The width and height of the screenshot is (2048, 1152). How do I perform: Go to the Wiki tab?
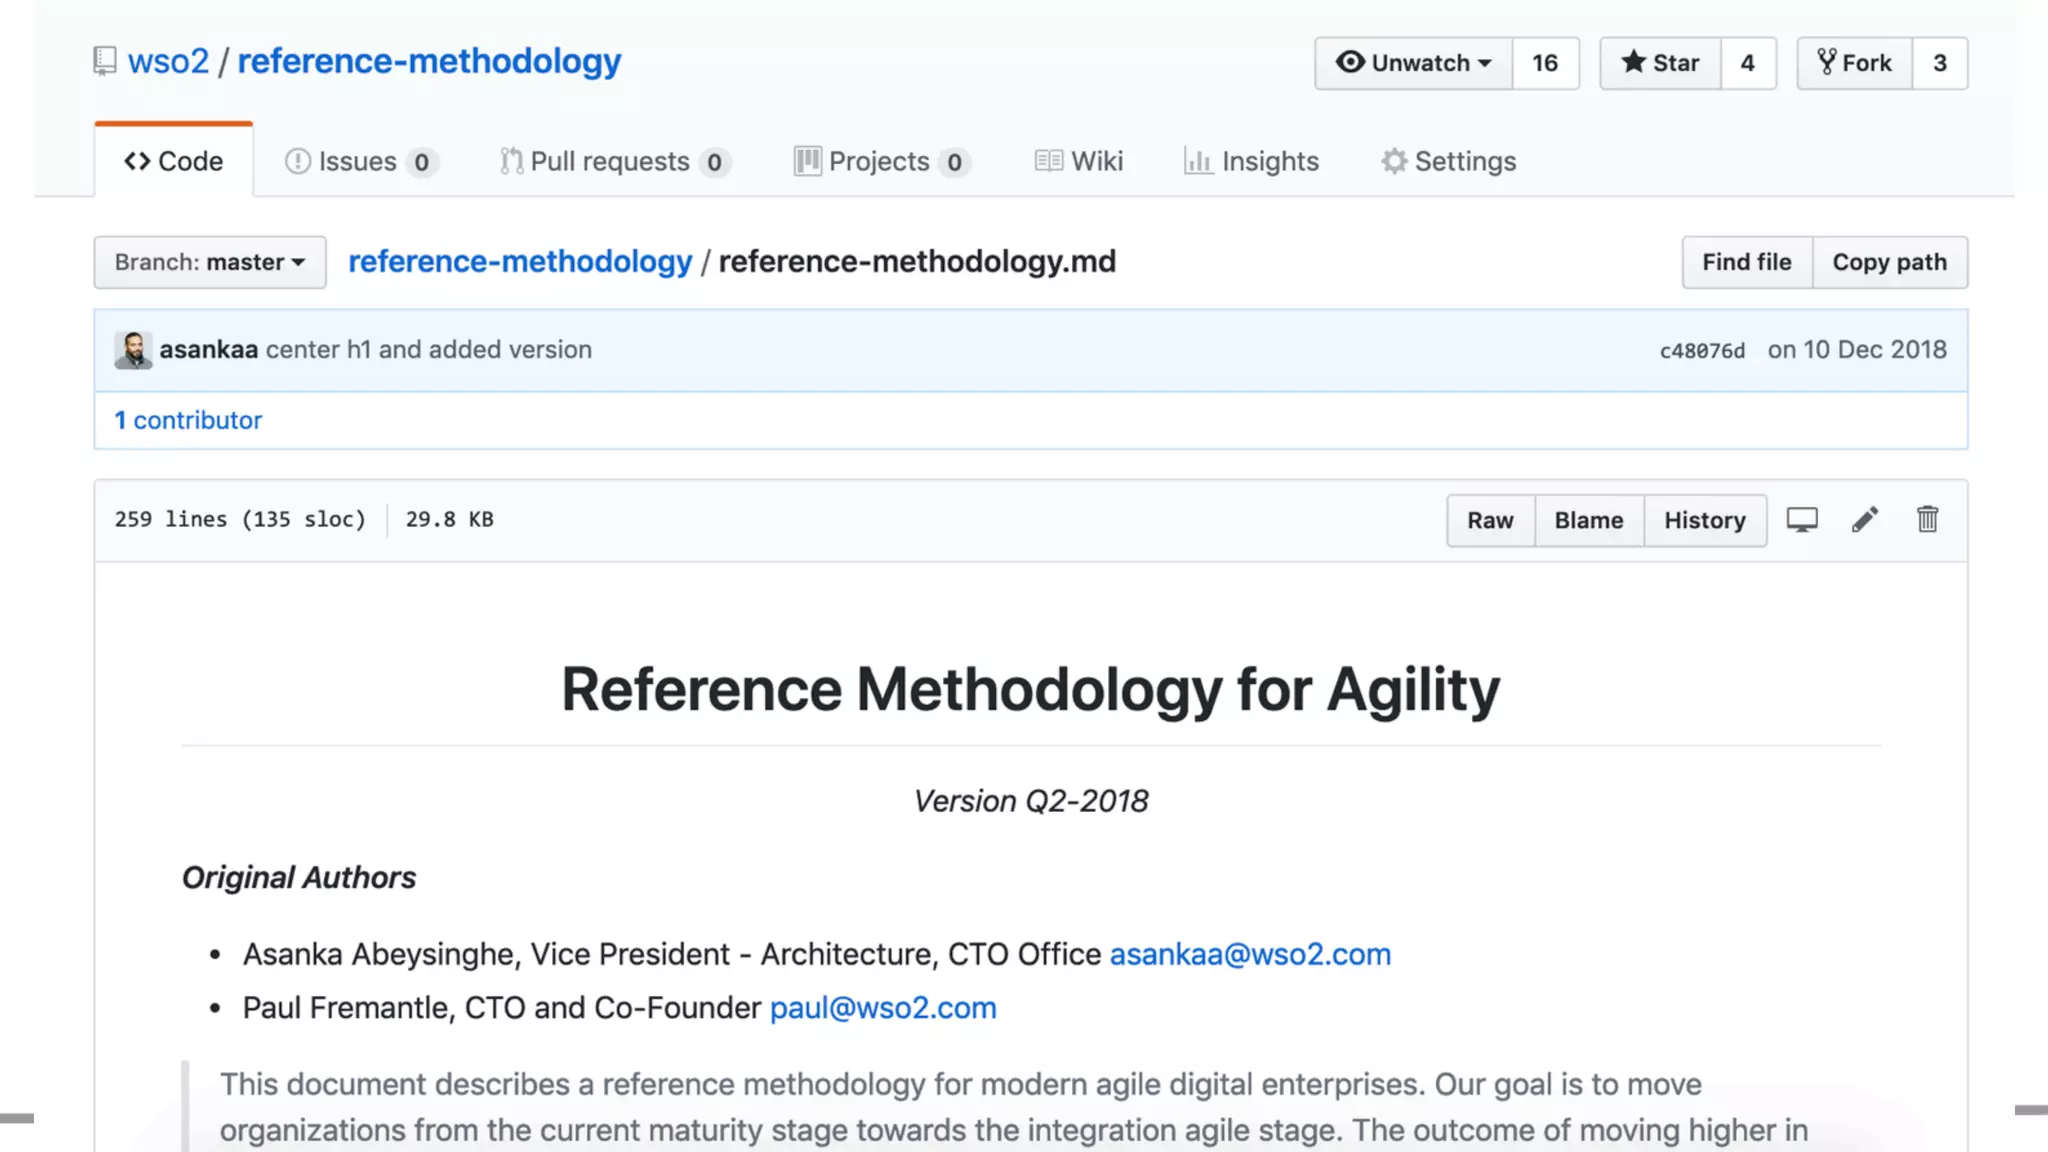(x=1080, y=161)
